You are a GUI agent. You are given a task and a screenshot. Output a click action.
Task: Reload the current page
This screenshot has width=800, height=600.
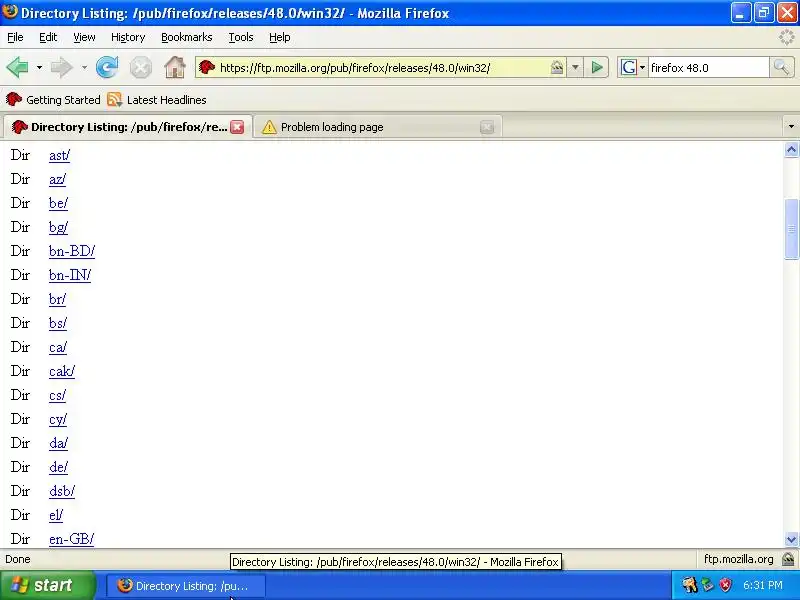(x=107, y=67)
